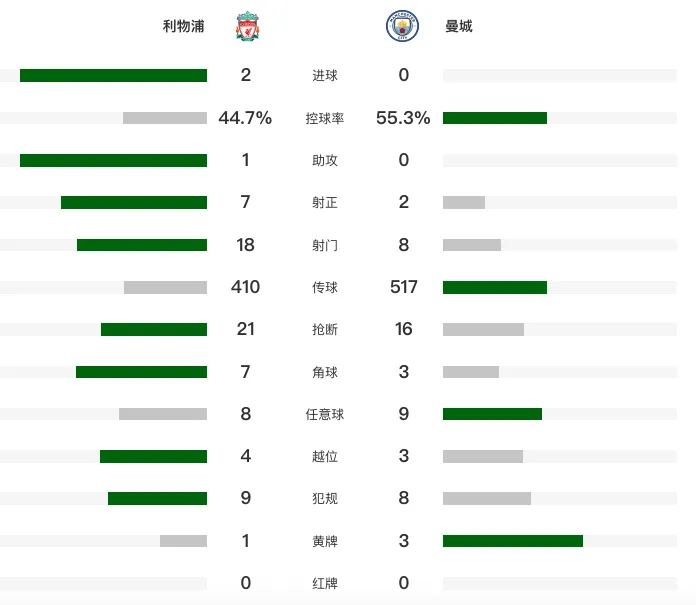Click the Liverpool club crest icon
This screenshot has height=605, width=696.
click(x=248, y=26)
